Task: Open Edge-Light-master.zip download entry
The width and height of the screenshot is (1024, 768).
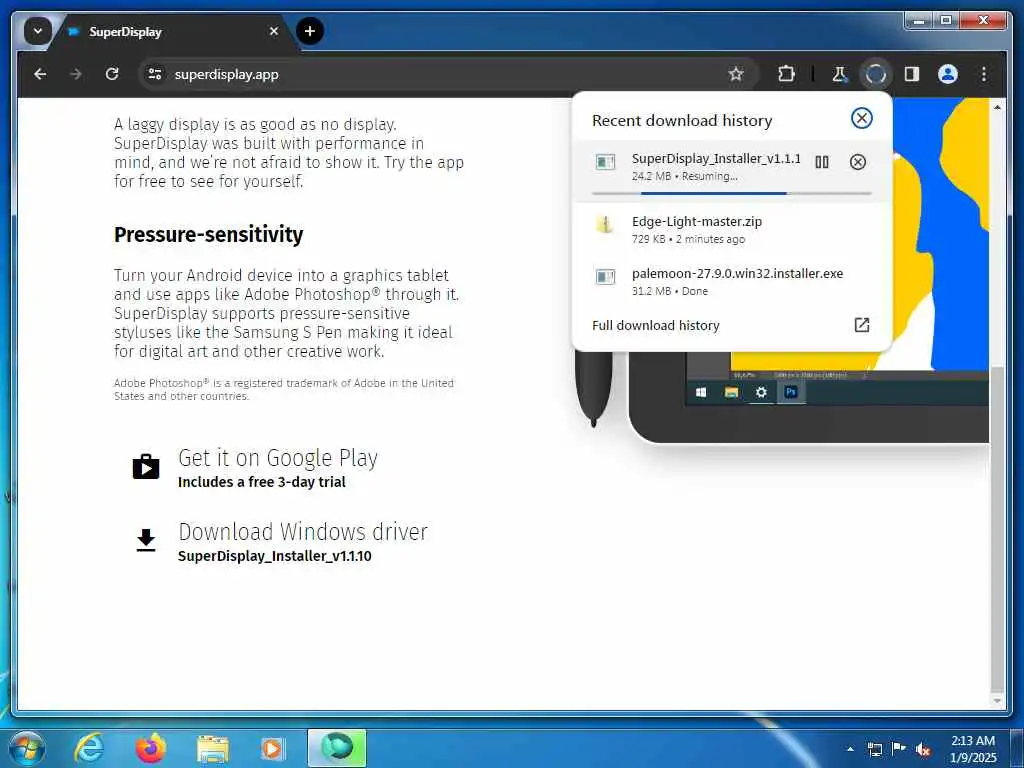Action: pos(731,229)
